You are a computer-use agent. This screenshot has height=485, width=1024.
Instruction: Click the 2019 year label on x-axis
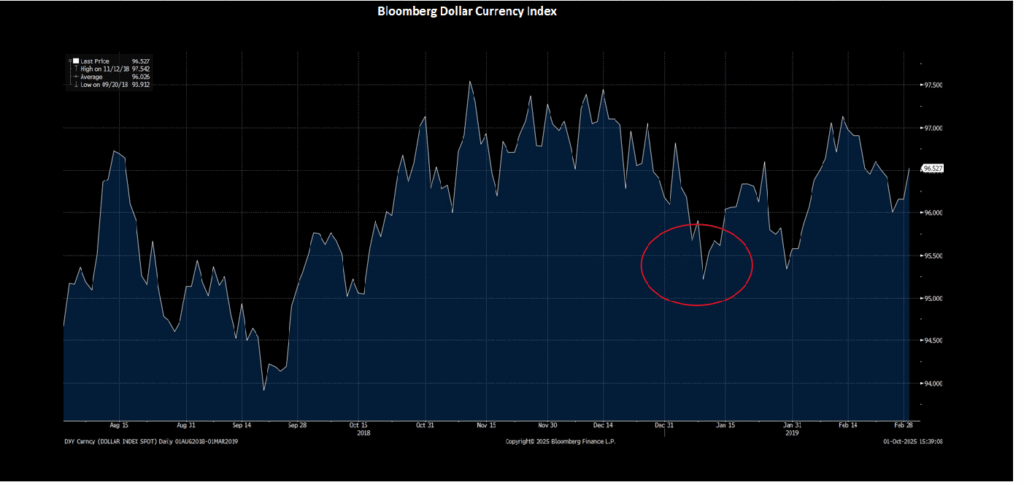792,432
